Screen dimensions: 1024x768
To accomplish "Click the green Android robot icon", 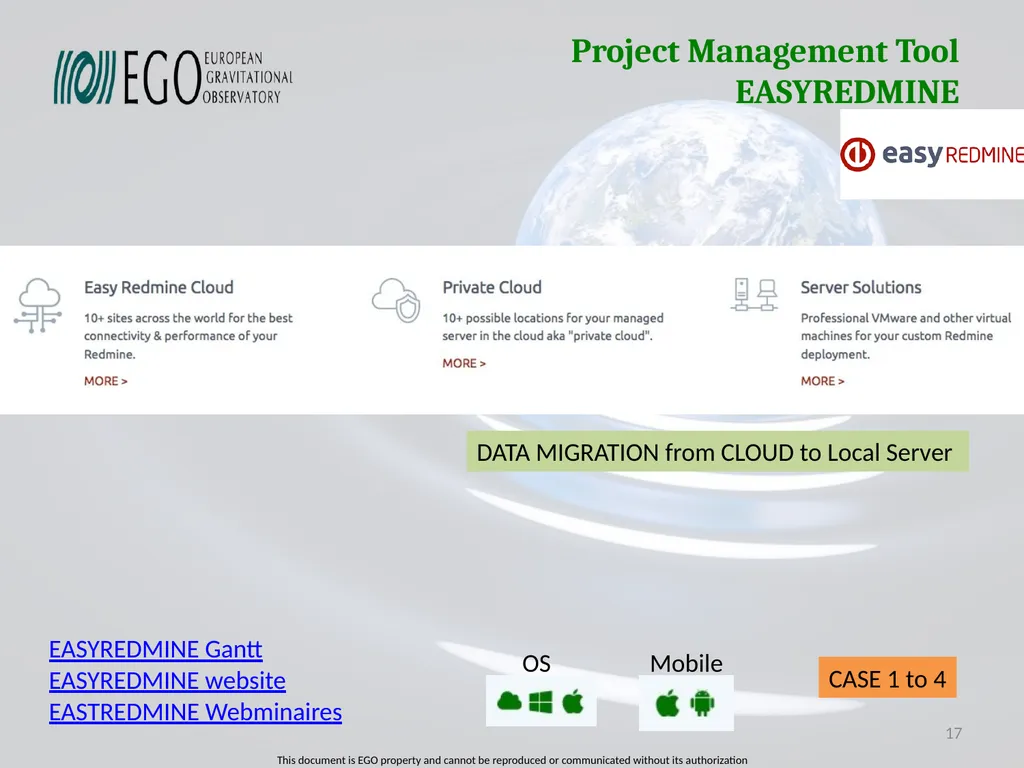I will coord(702,703).
